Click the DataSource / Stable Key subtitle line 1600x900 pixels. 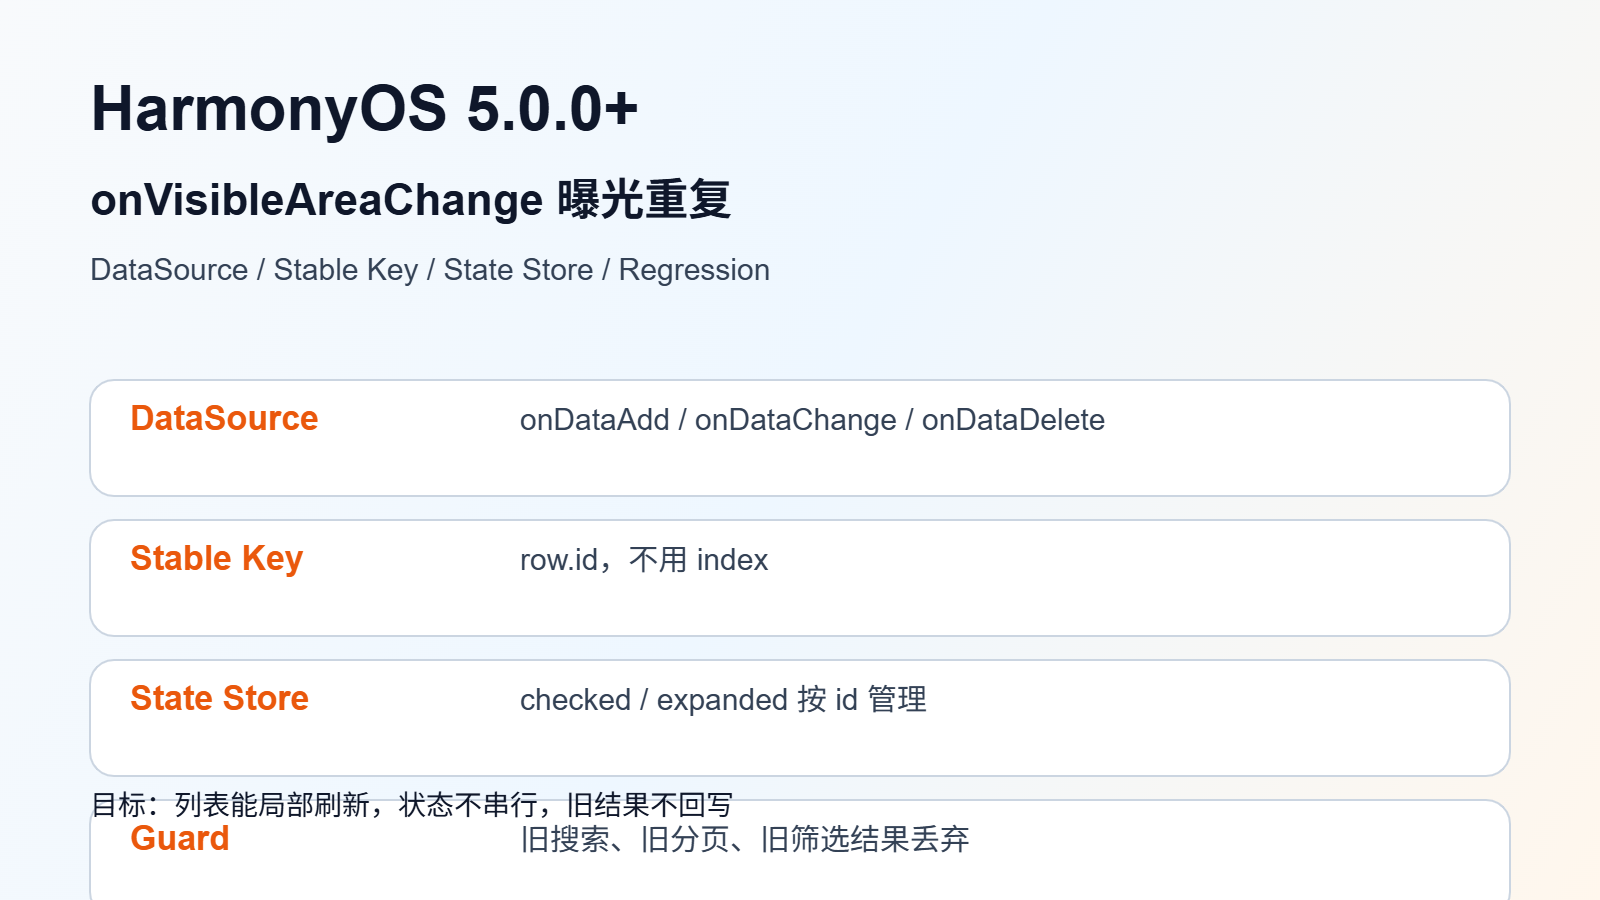point(430,270)
